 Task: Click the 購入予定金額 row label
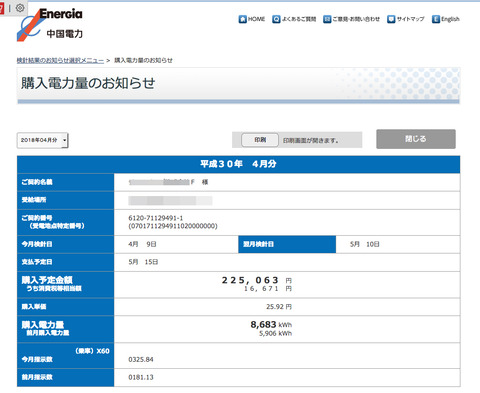click(x=47, y=280)
